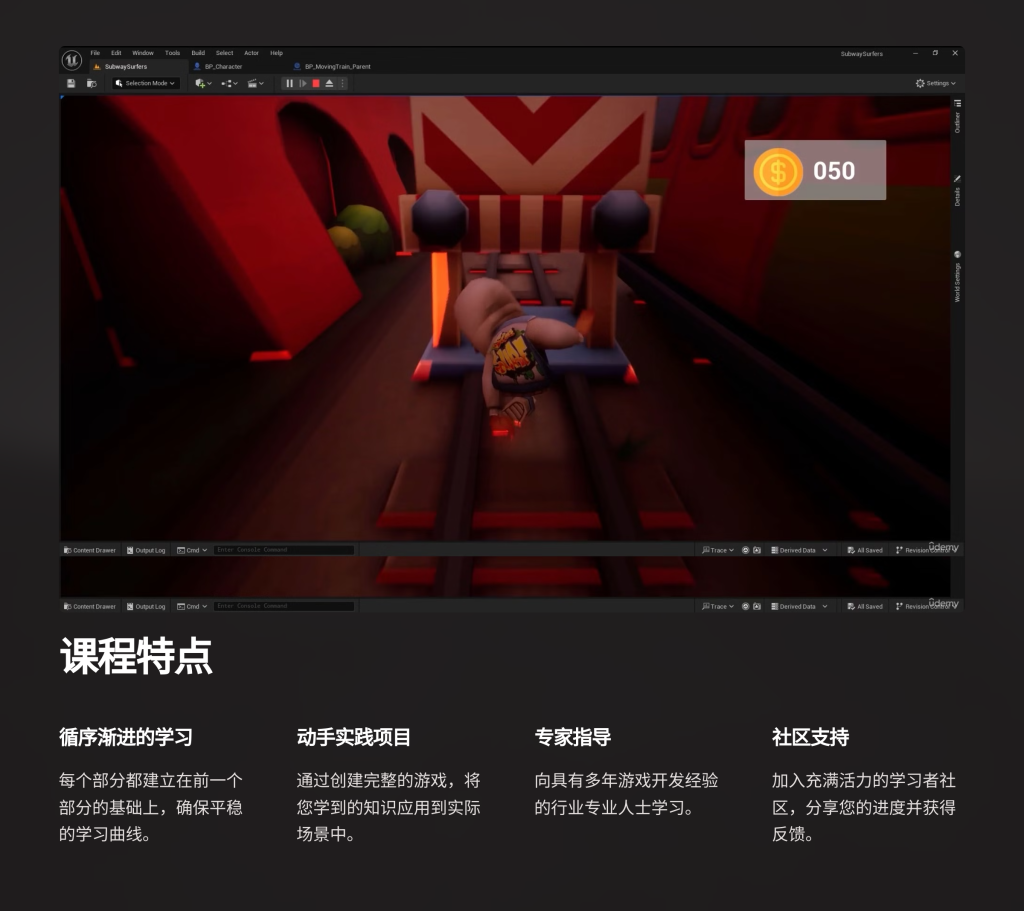Focus lower Enter Console Command field
Viewport: 1024px width, 911px height.
tap(284, 606)
